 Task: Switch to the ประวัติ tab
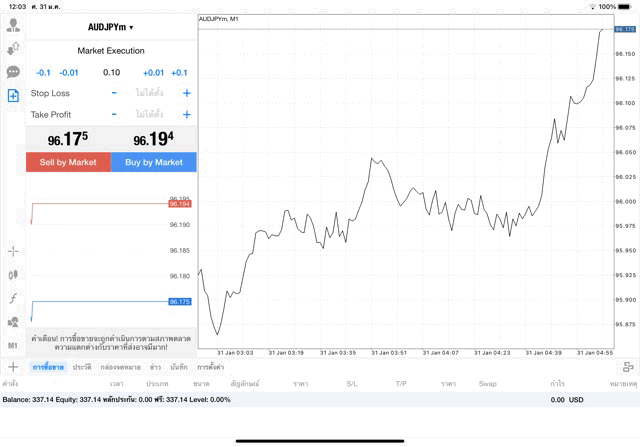pyautogui.click(x=81, y=368)
